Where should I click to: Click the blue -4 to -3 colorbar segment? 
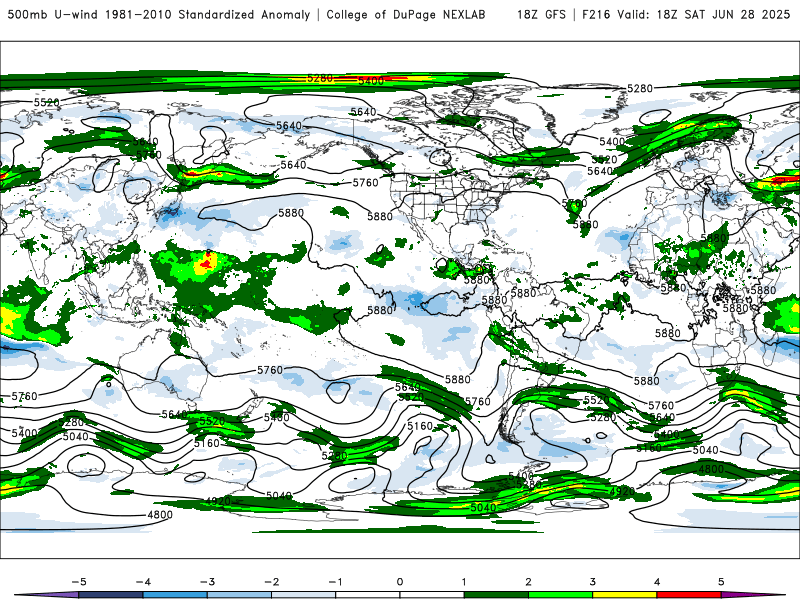click(175, 595)
